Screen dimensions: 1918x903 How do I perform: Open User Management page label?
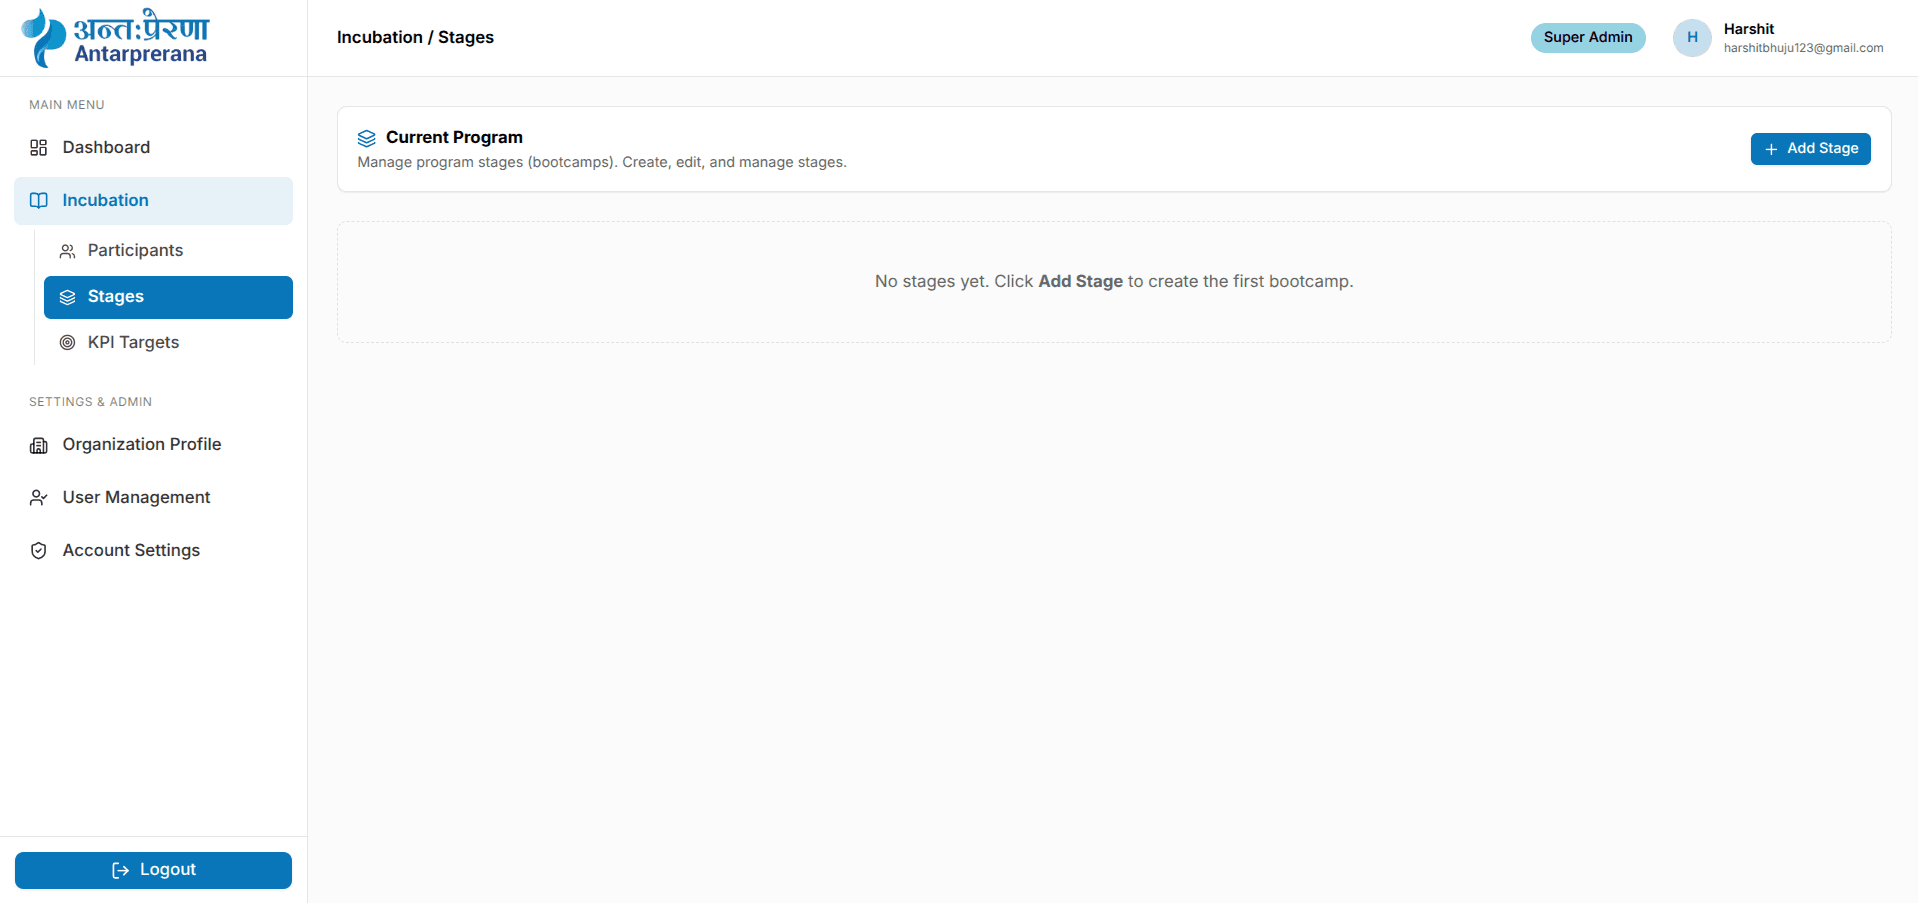point(136,498)
